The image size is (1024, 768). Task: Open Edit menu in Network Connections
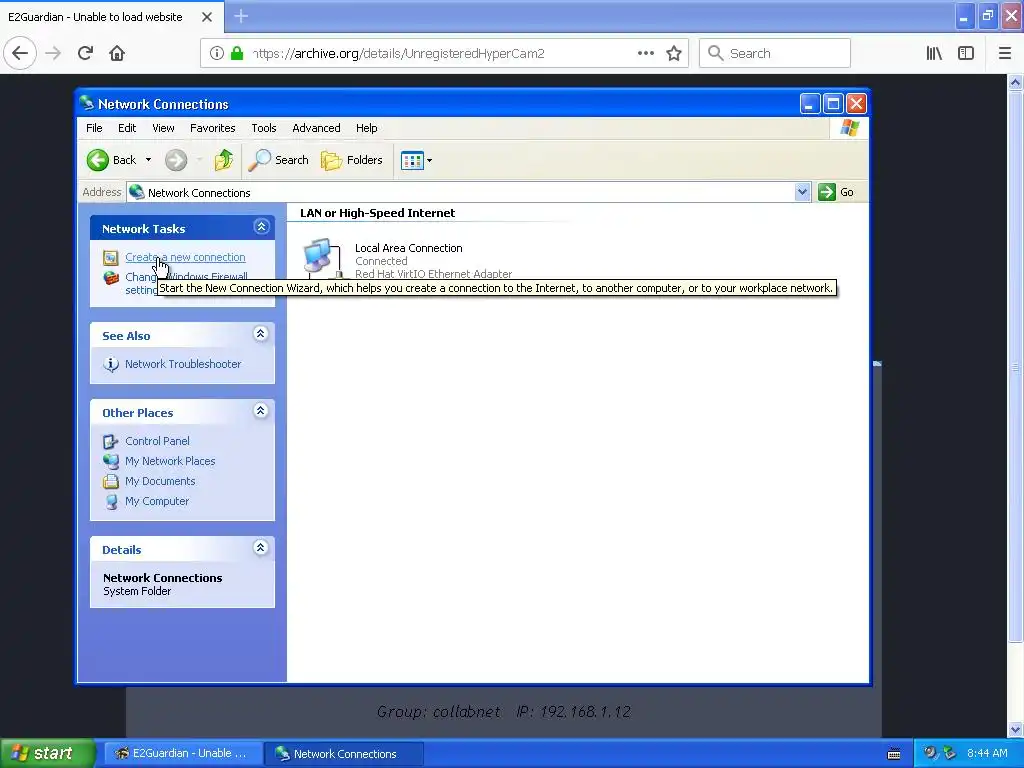(x=127, y=128)
